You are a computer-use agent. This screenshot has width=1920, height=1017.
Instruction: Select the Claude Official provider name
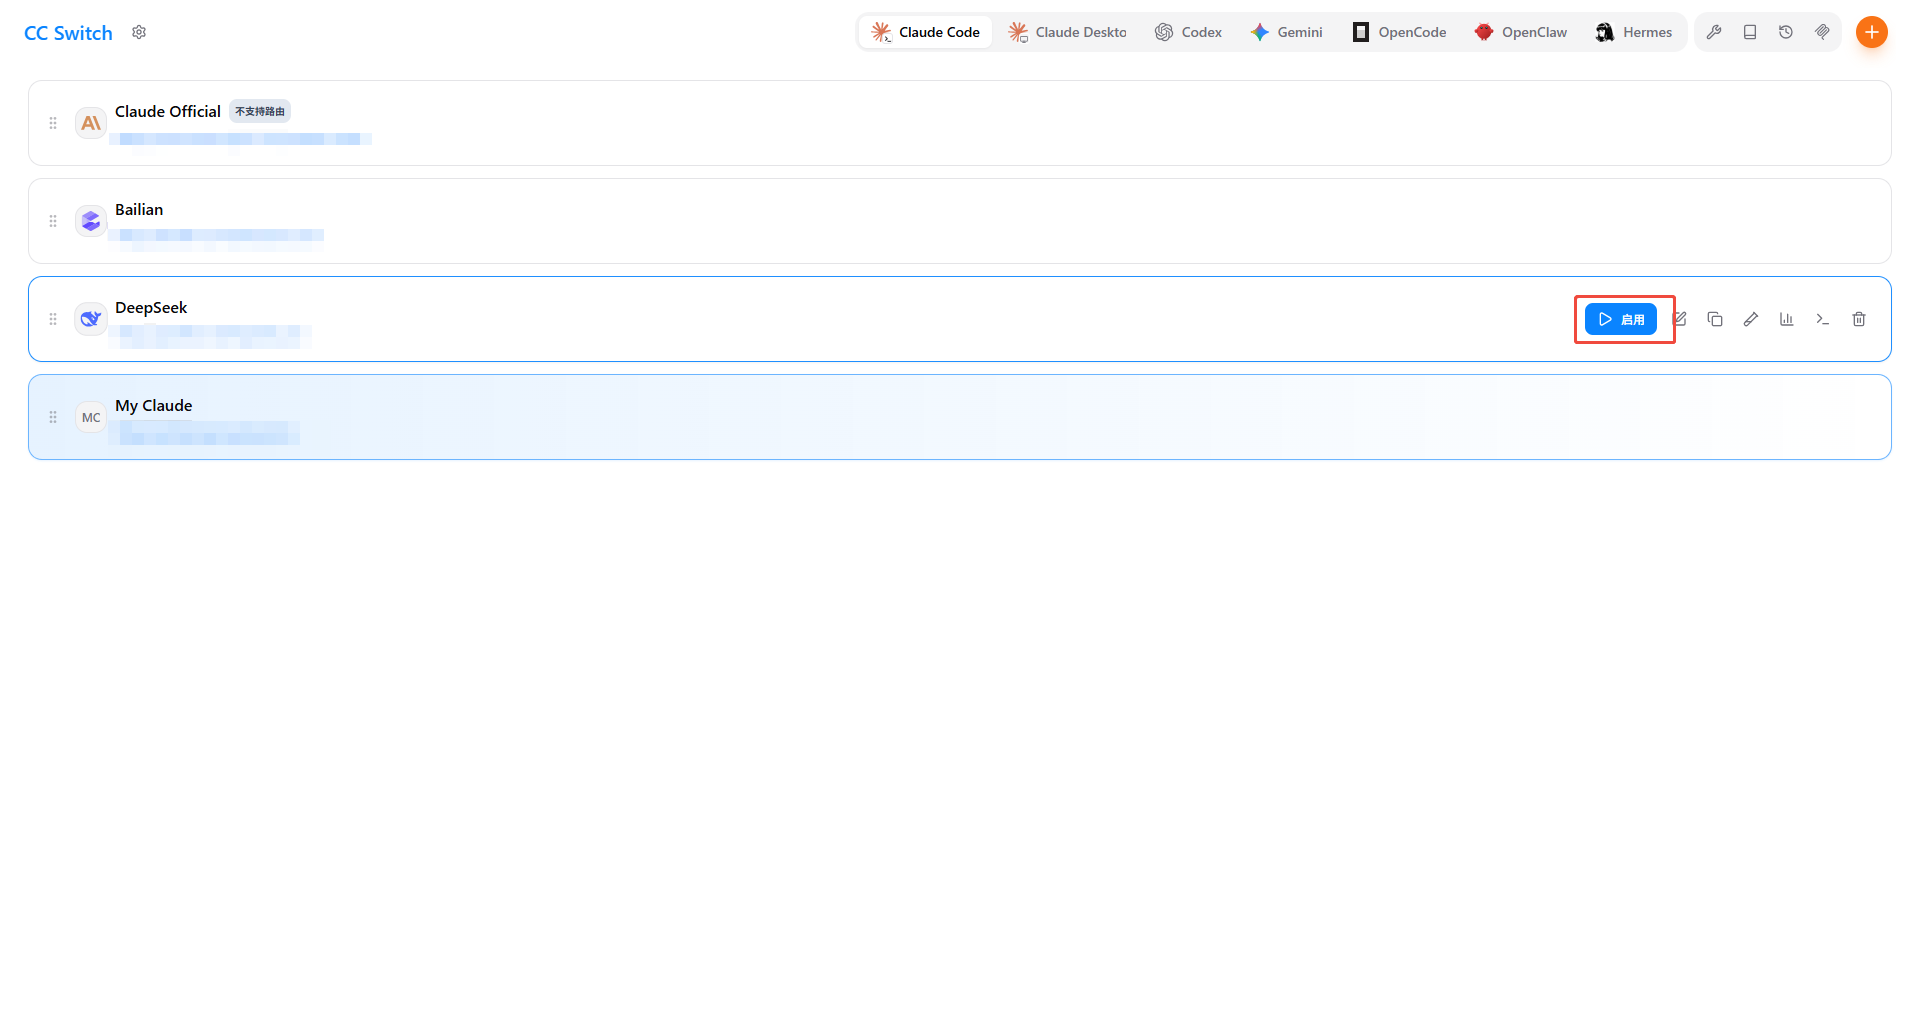(168, 111)
